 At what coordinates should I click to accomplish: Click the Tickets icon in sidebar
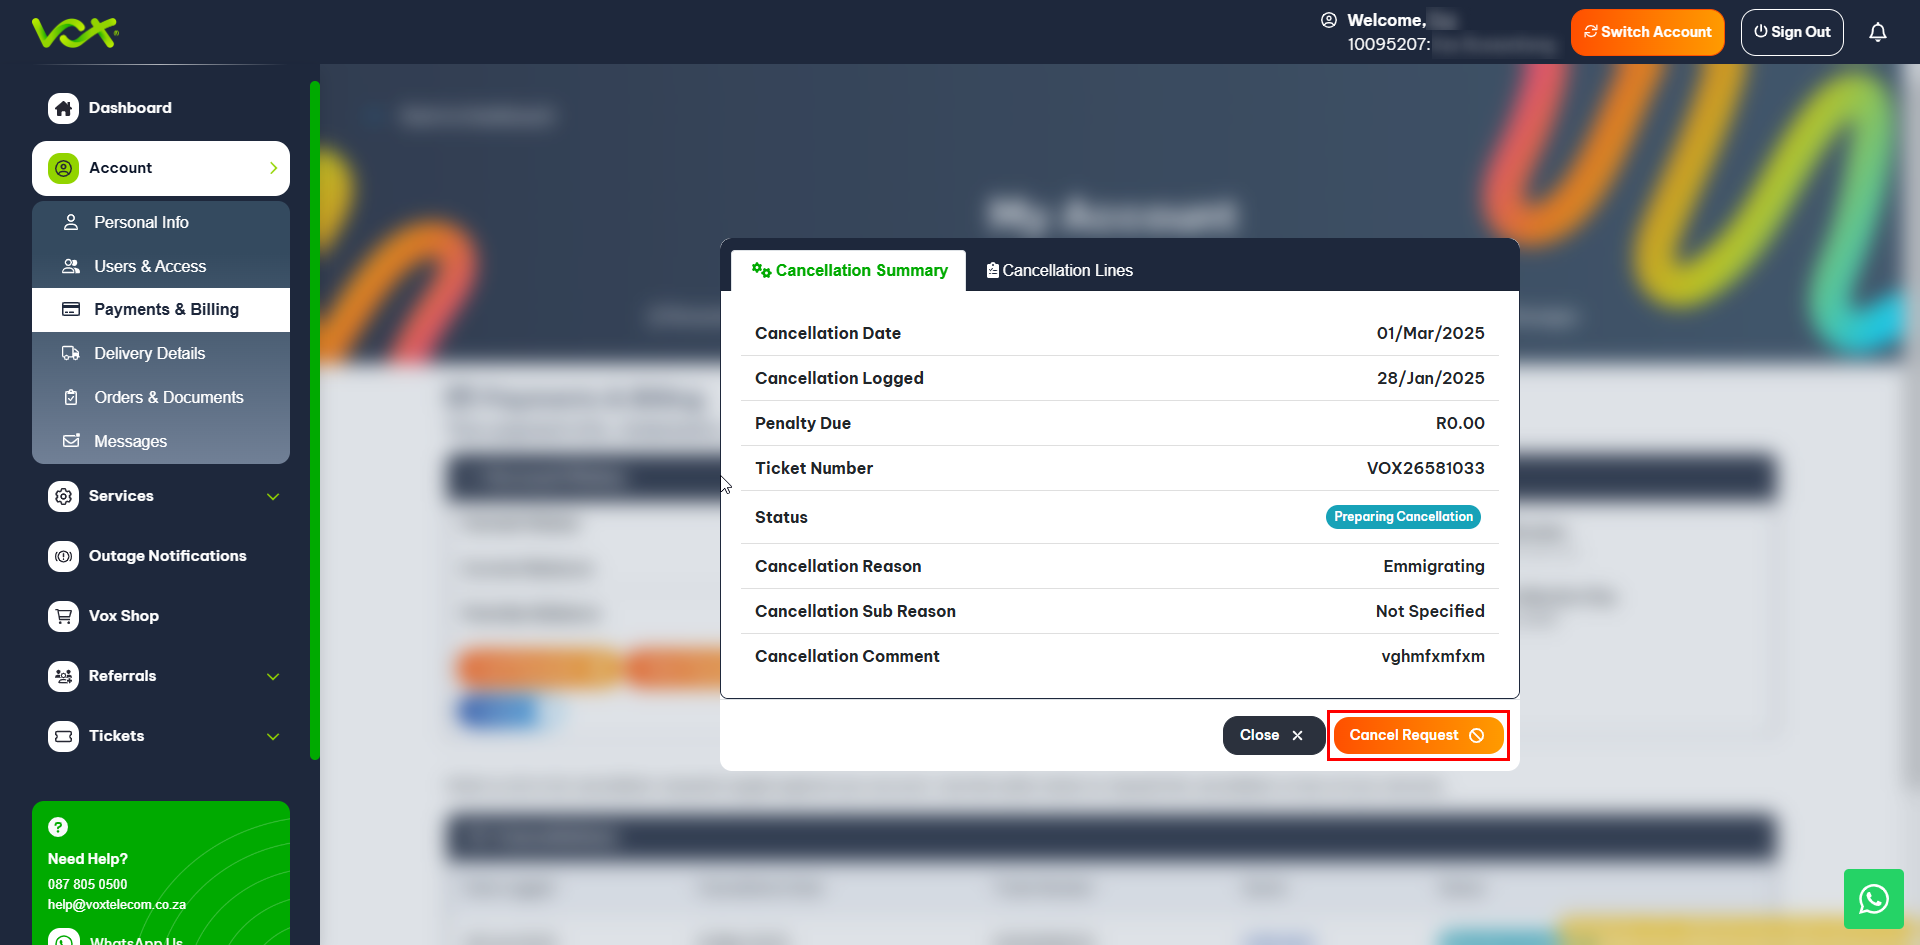(x=64, y=736)
